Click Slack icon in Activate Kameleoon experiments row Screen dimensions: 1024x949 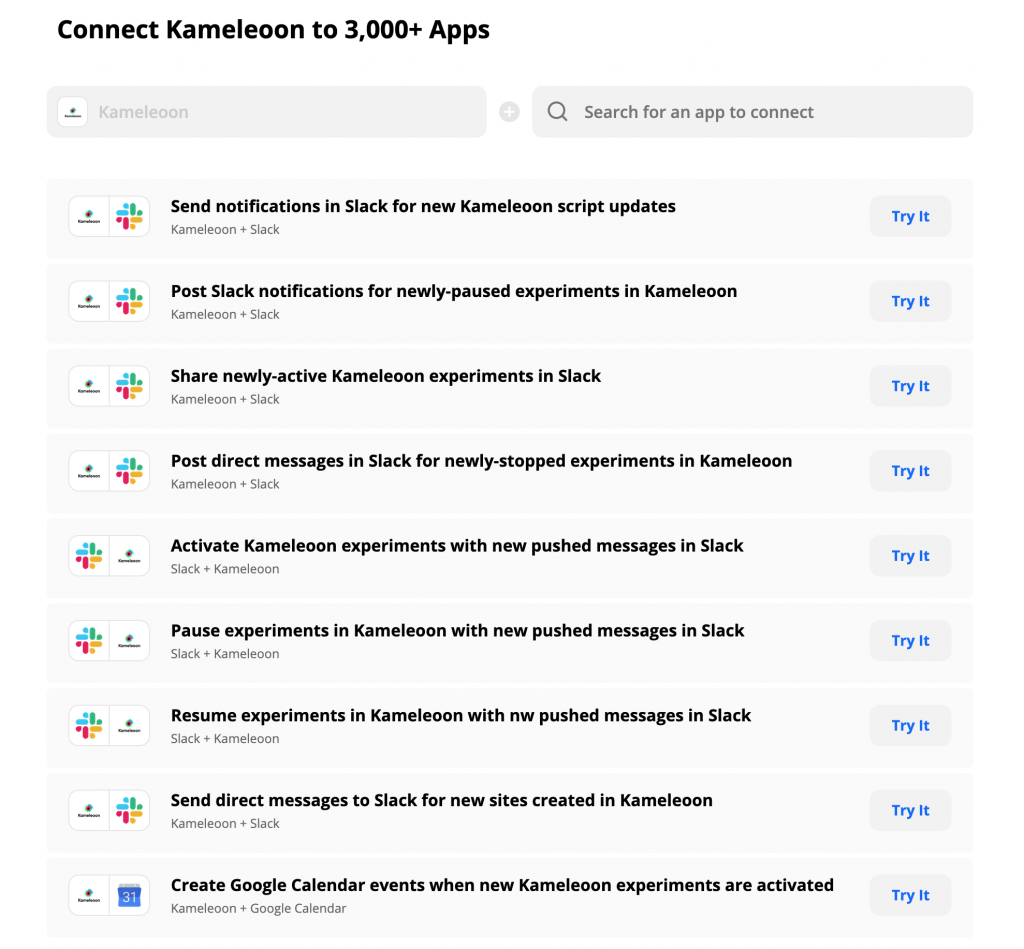point(89,556)
